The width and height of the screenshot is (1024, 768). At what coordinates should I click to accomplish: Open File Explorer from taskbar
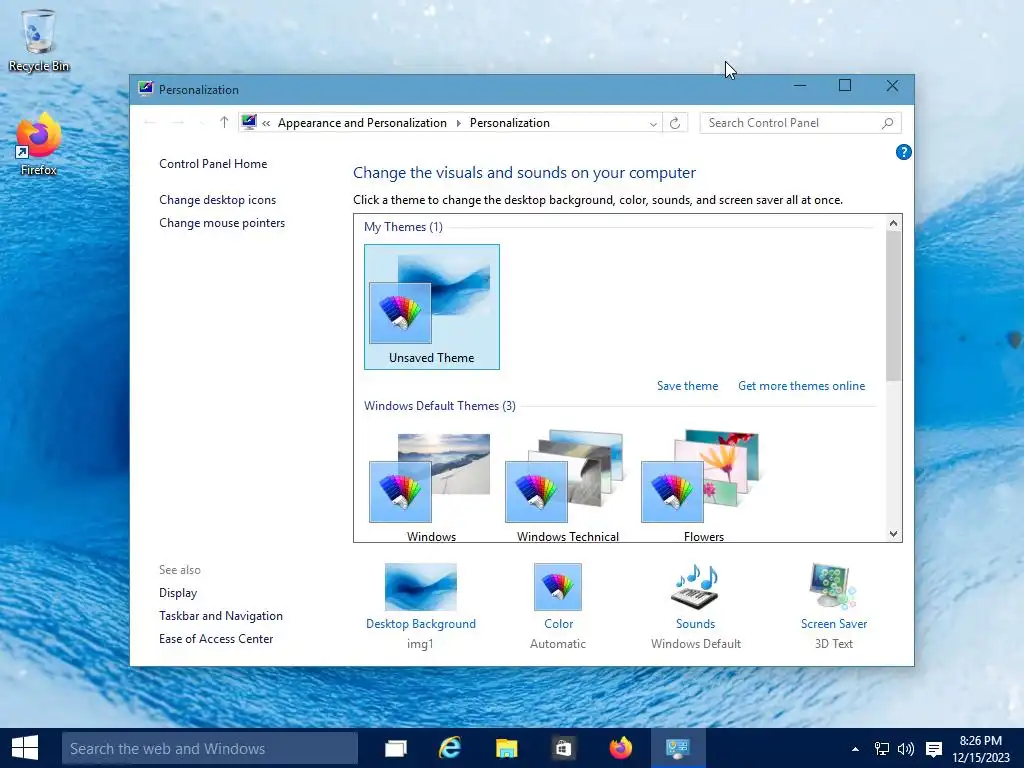[506, 748]
